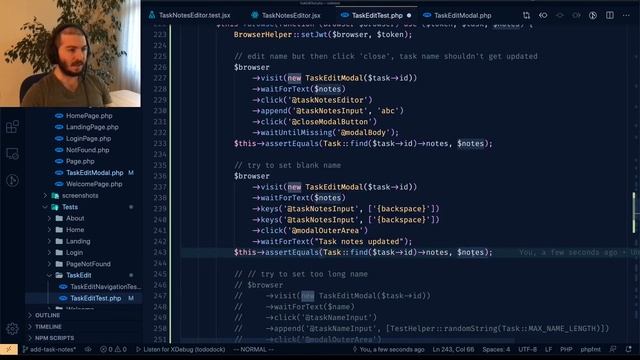The image size is (640, 360).
Task: Open TaskEditModal.php in explorer
Action: coord(94,173)
